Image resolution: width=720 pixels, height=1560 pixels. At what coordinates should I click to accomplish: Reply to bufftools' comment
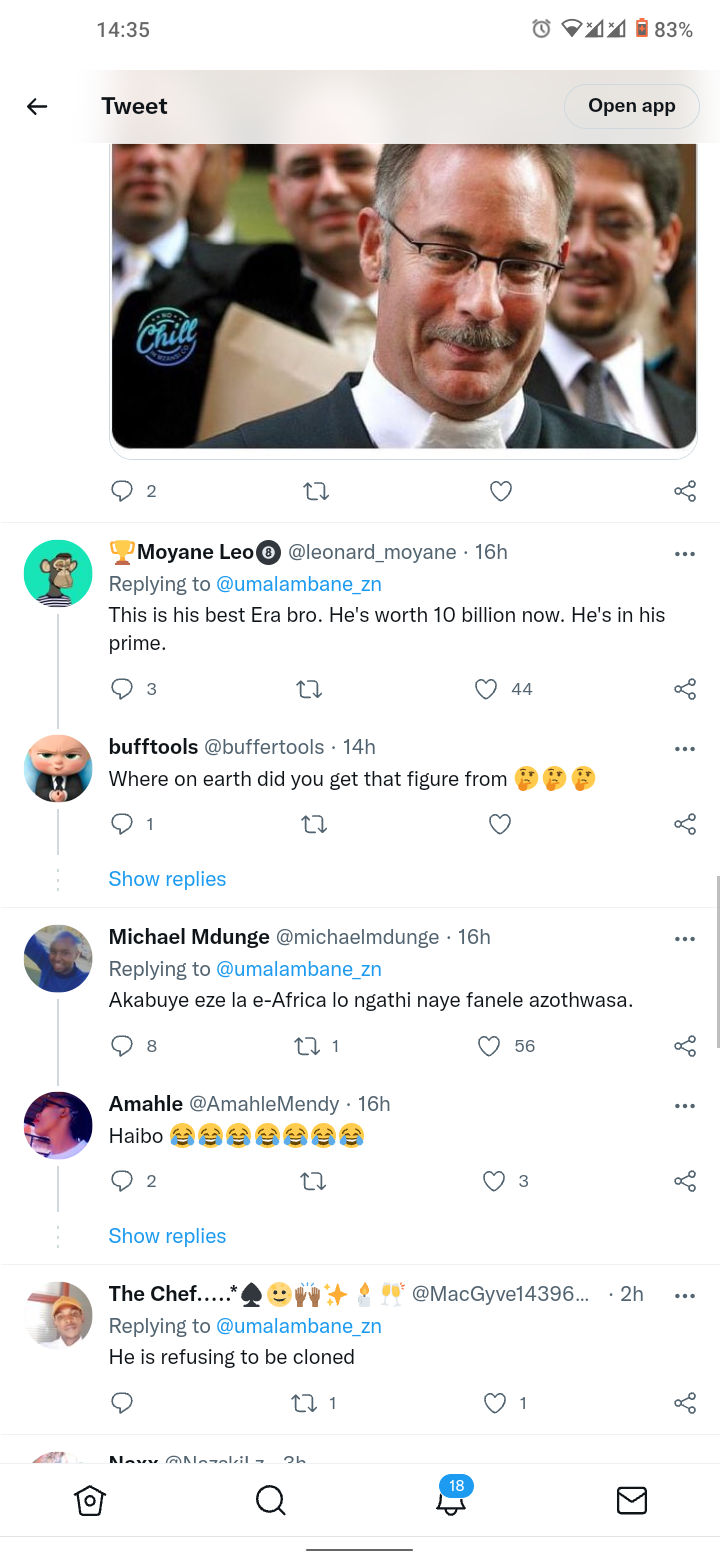pos(122,824)
